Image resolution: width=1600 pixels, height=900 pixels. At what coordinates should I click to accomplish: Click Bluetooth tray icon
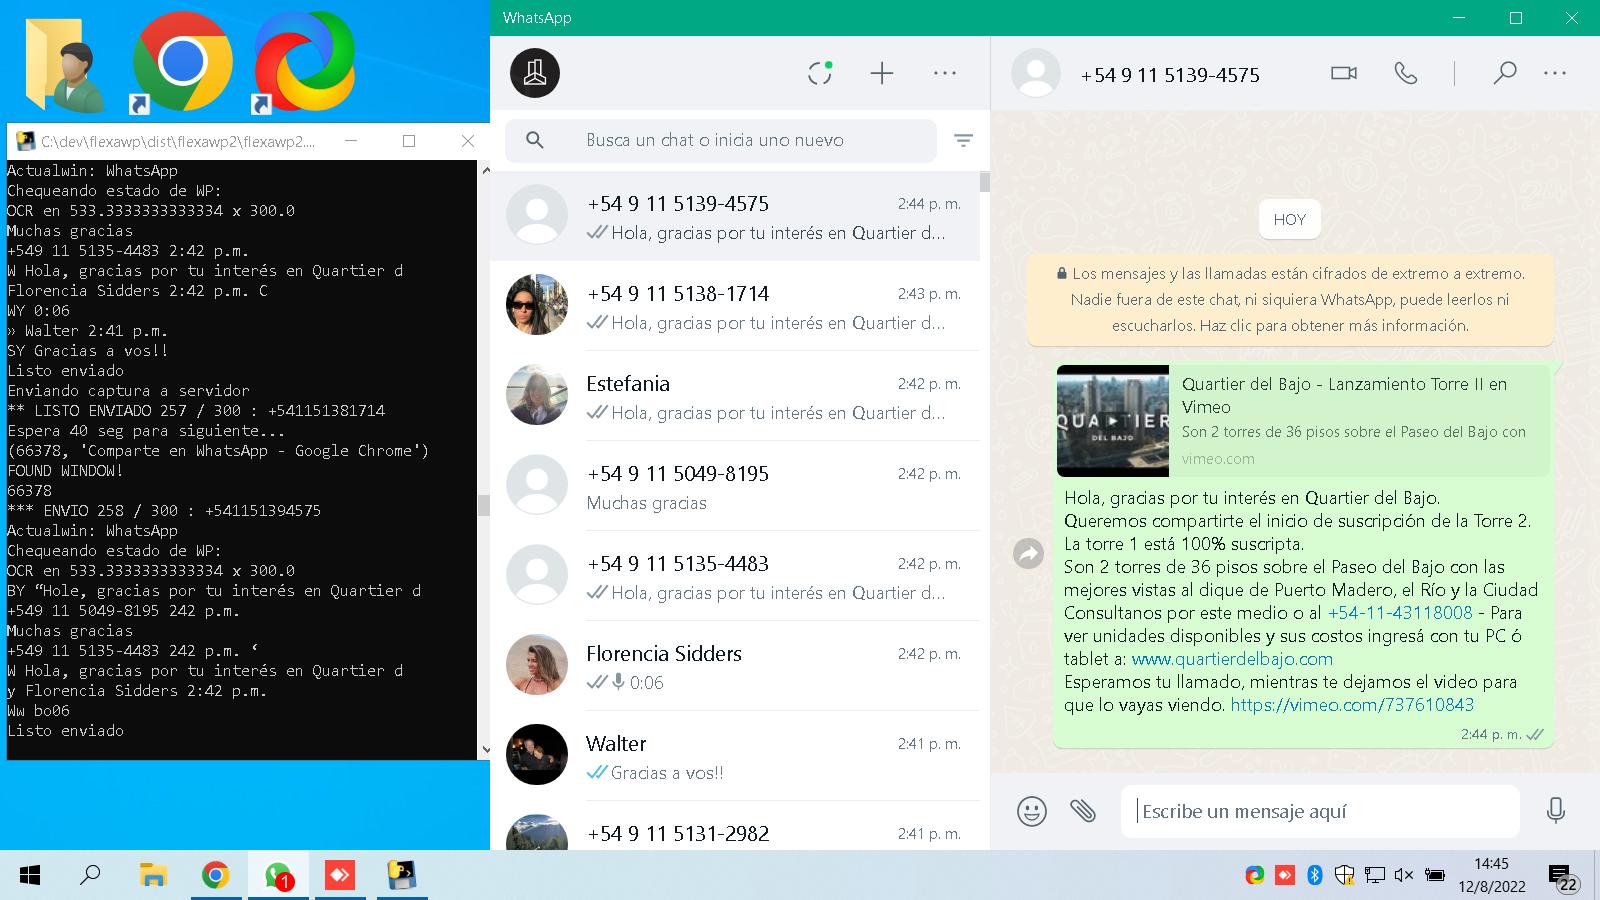1315,876
